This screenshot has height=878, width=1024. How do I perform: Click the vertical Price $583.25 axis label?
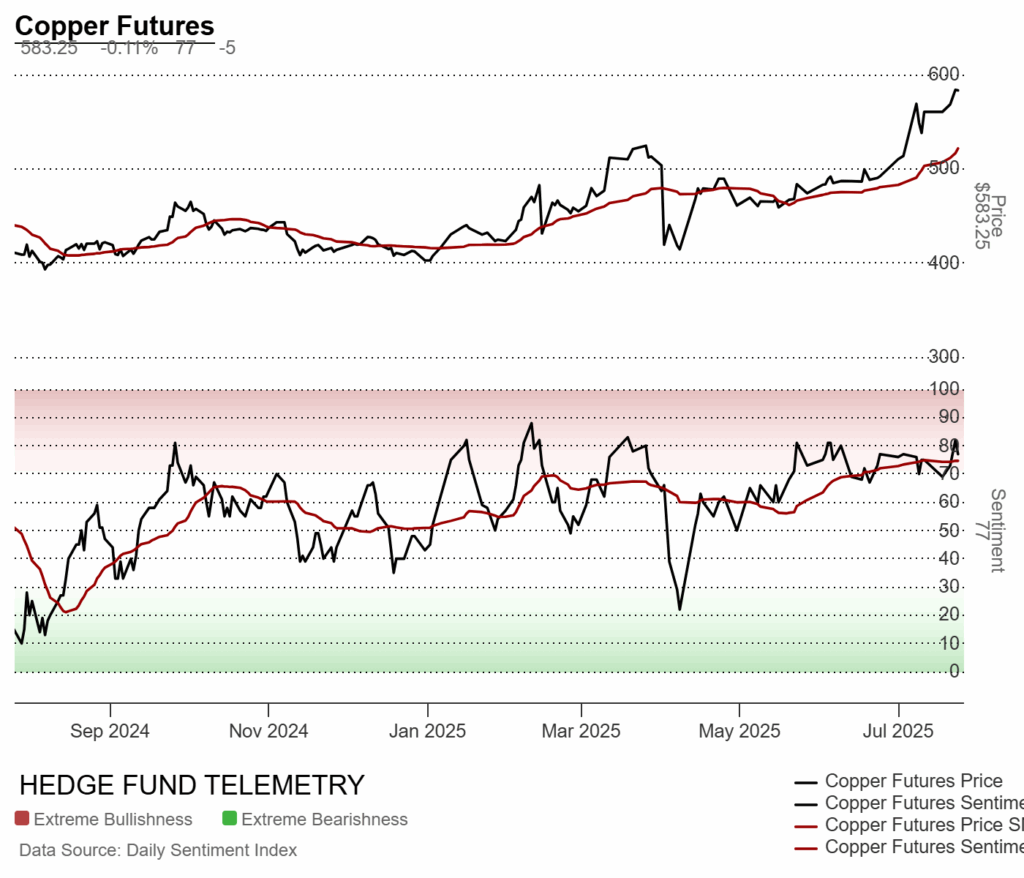click(x=990, y=215)
